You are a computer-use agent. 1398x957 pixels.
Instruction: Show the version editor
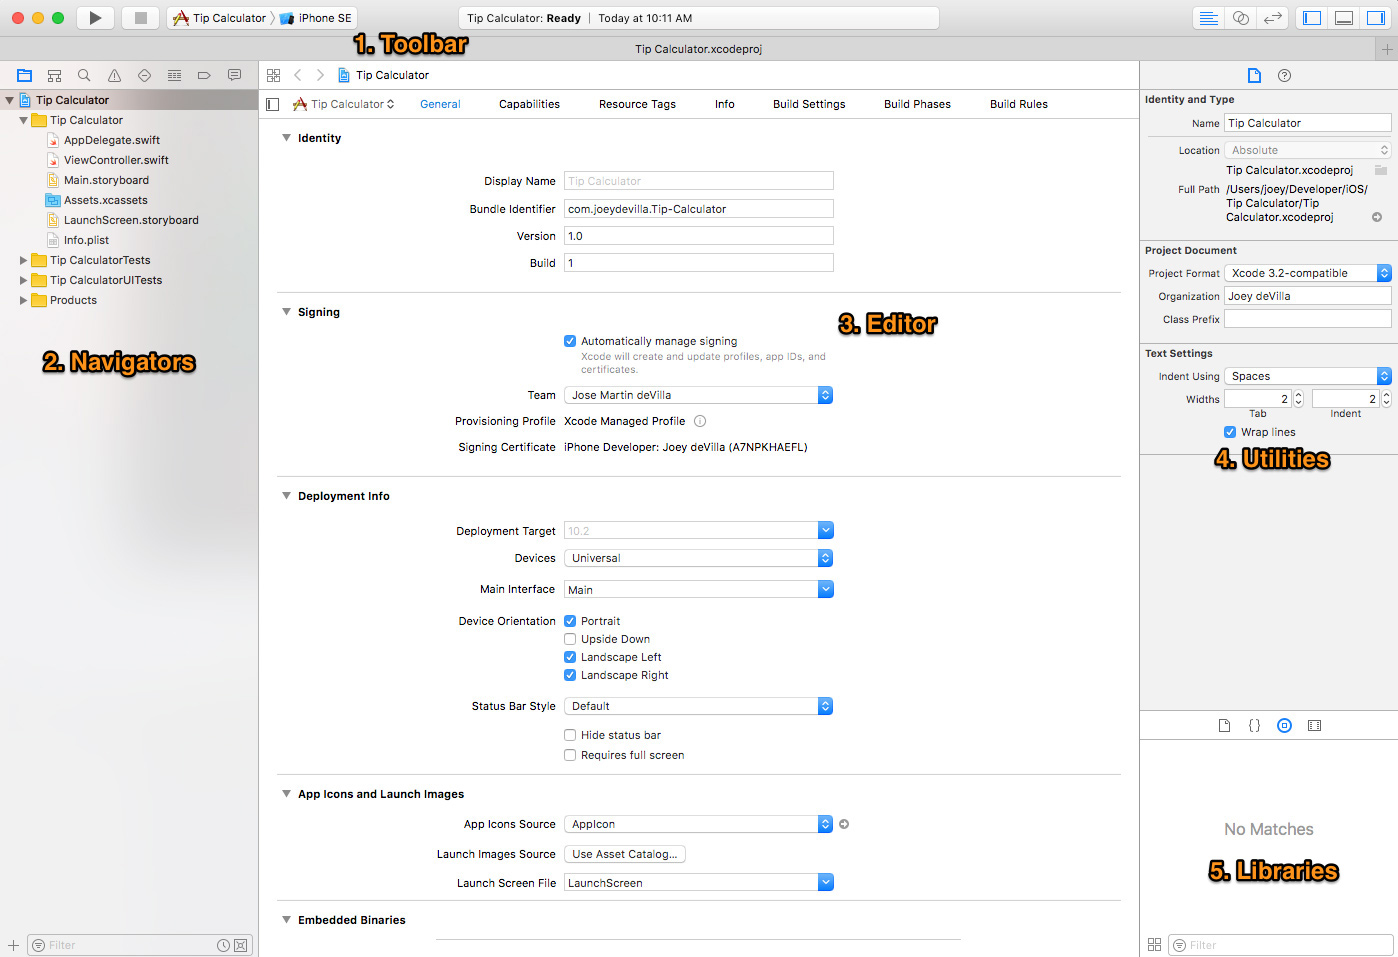point(1273,18)
